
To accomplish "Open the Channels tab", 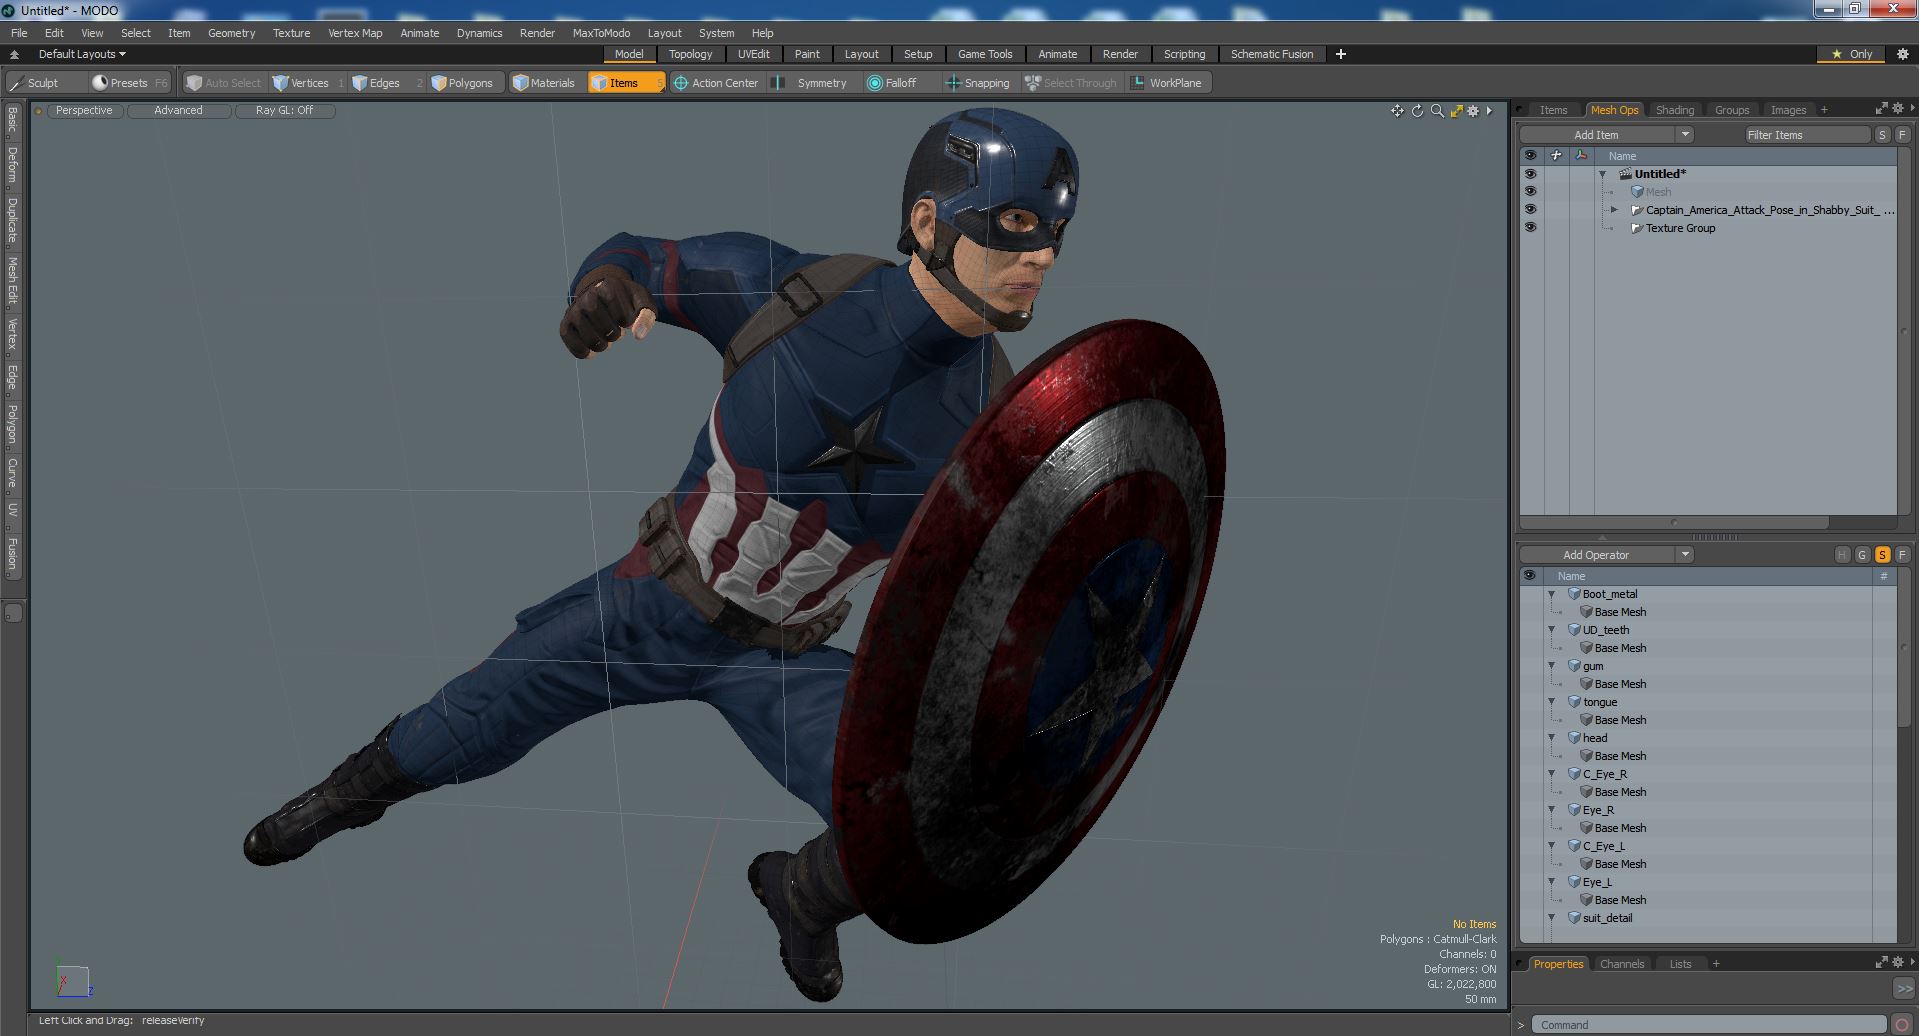I will tap(1621, 964).
